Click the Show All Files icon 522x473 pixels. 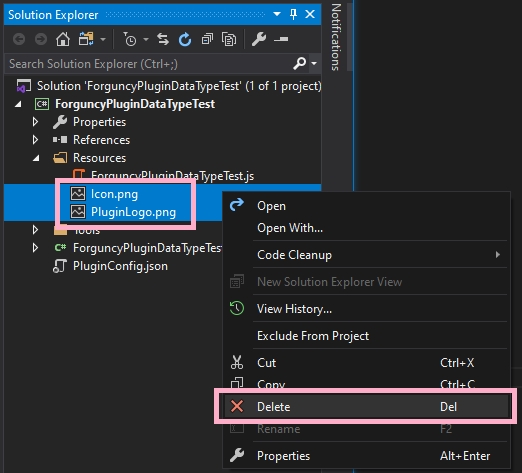pos(229,40)
